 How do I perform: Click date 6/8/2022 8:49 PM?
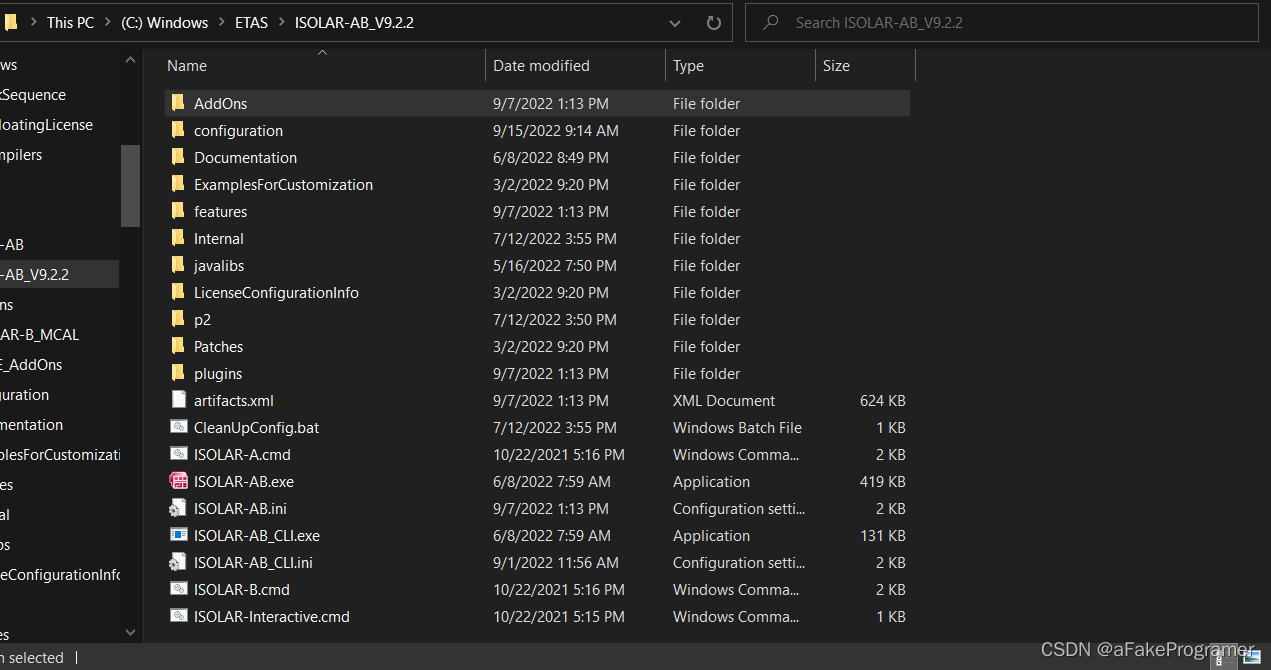(x=550, y=157)
